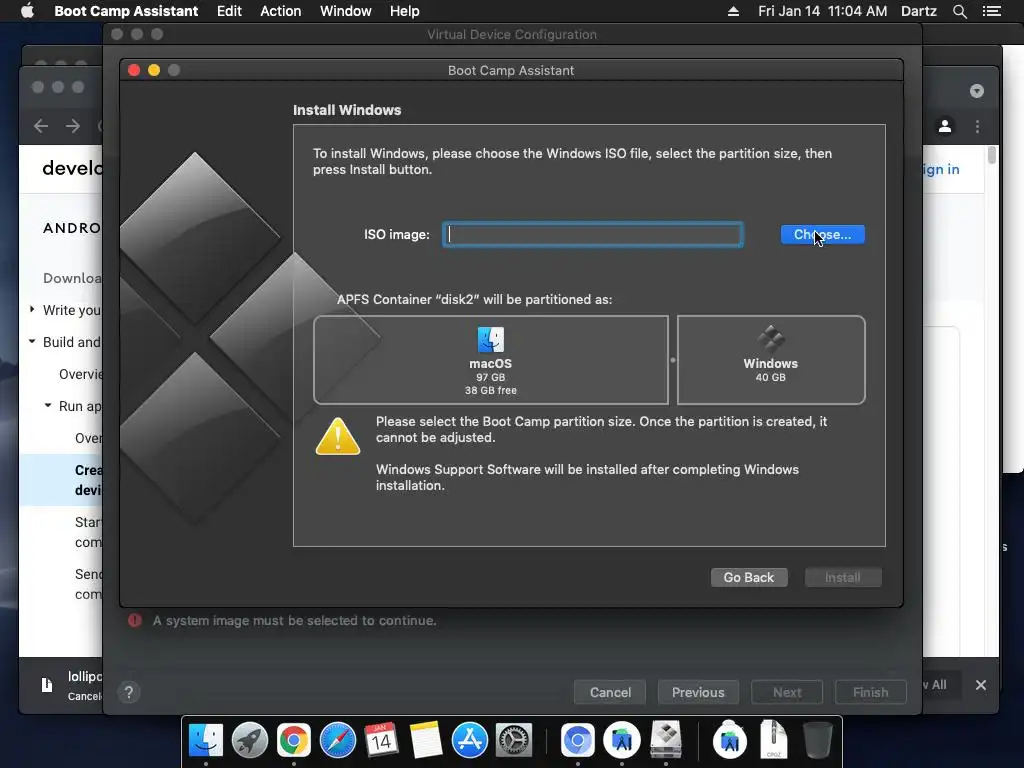This screenshot has height=768, width=1024.
Task: Click the Sign in link on developer page
Action: [940, 169]
